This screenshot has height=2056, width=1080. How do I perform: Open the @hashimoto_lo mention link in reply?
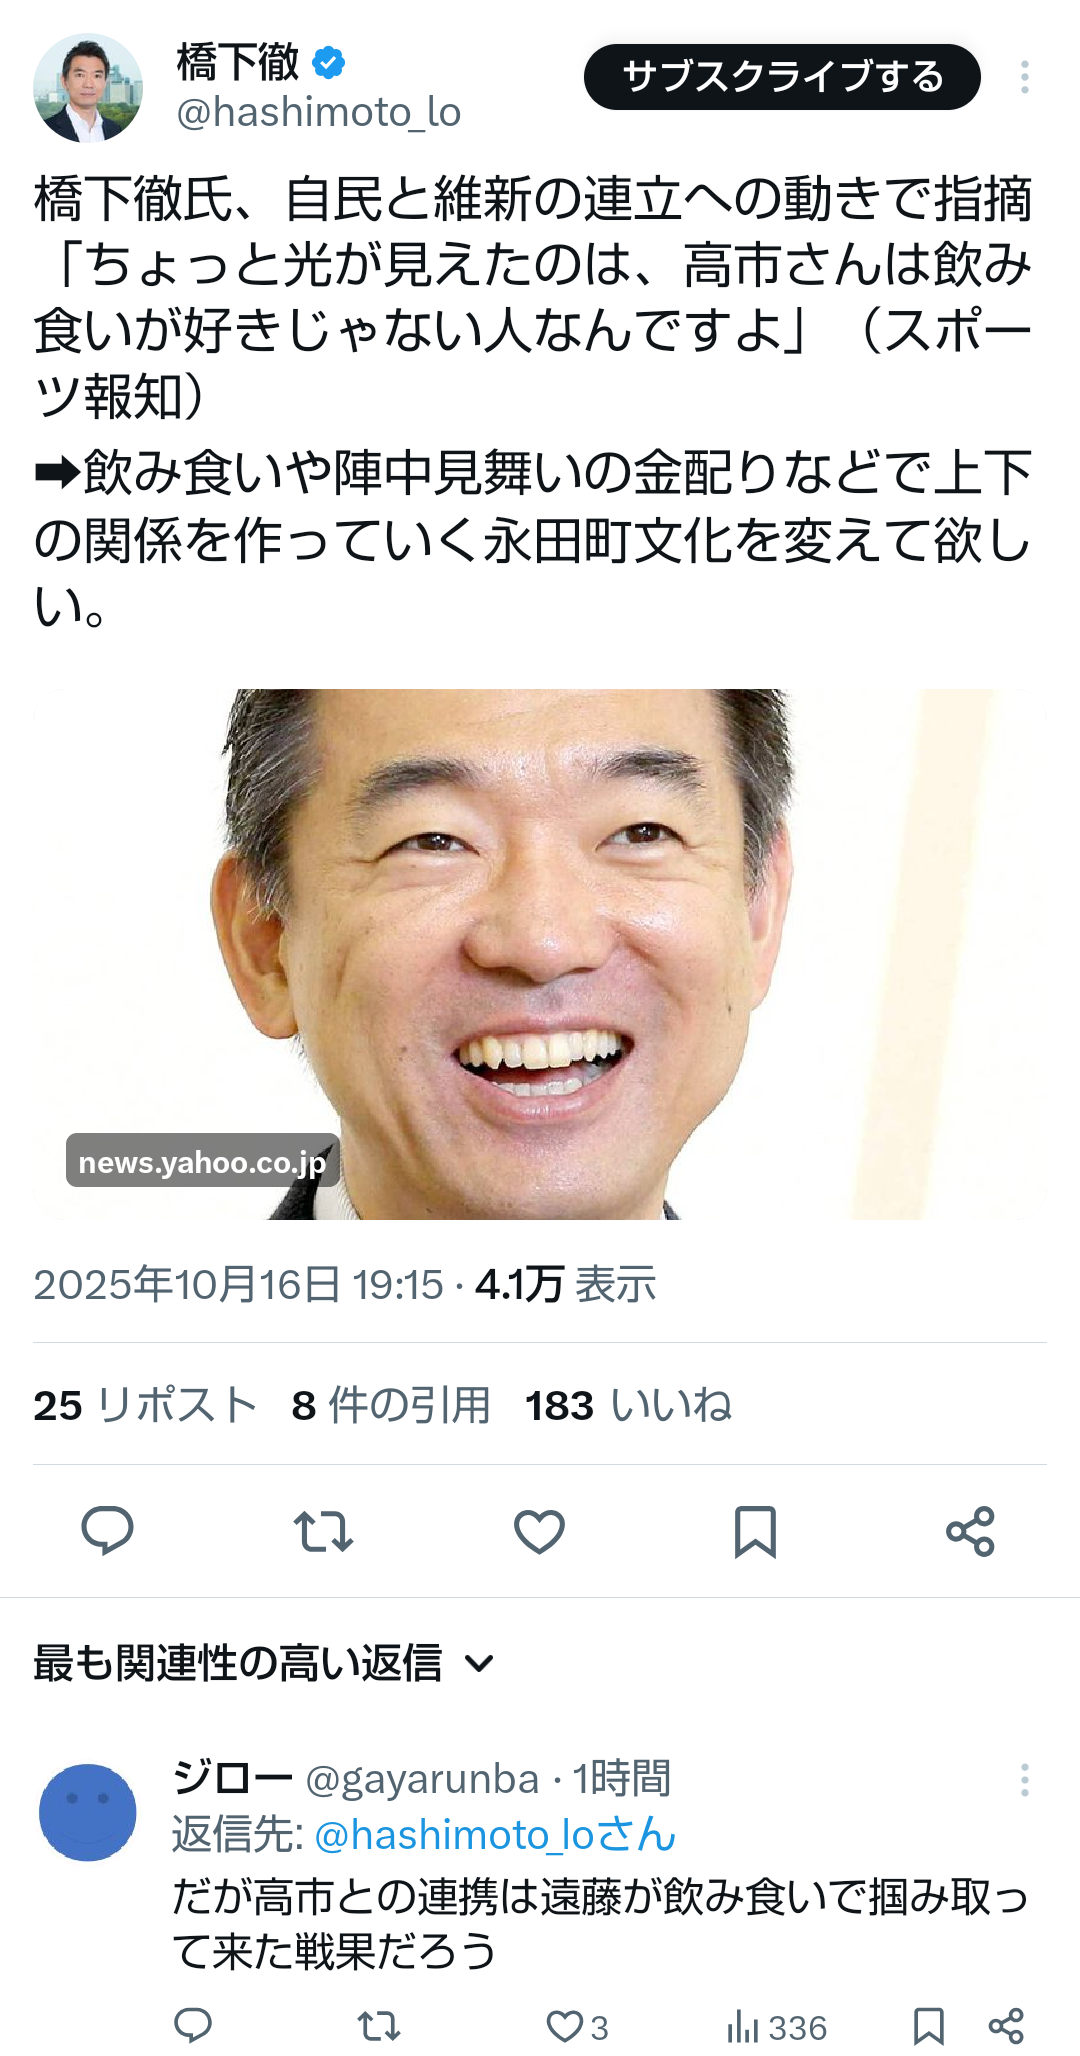pyautogui.click(x=456, y=1835)
